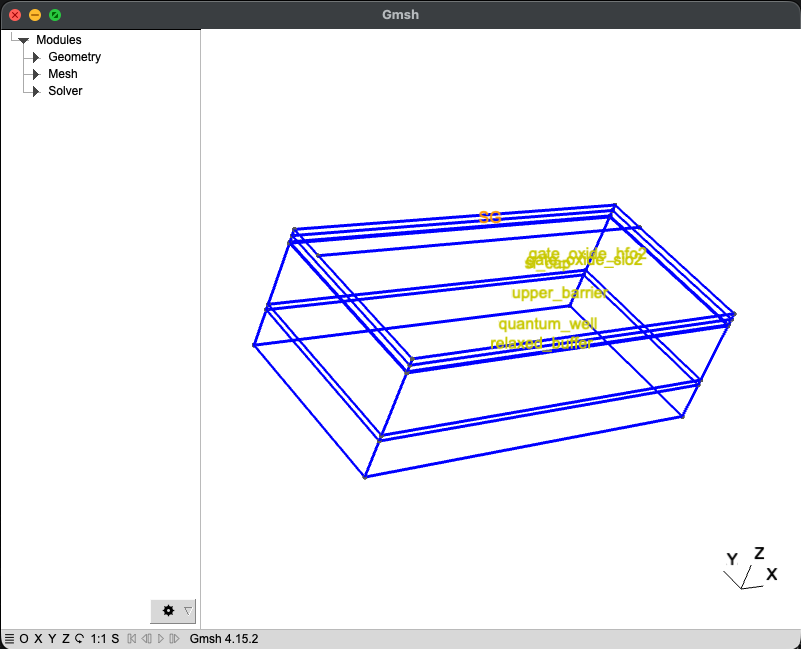Select the Mesh tree item
The width and height of the screenshot is (801, 649).
[x=63, y=74]
